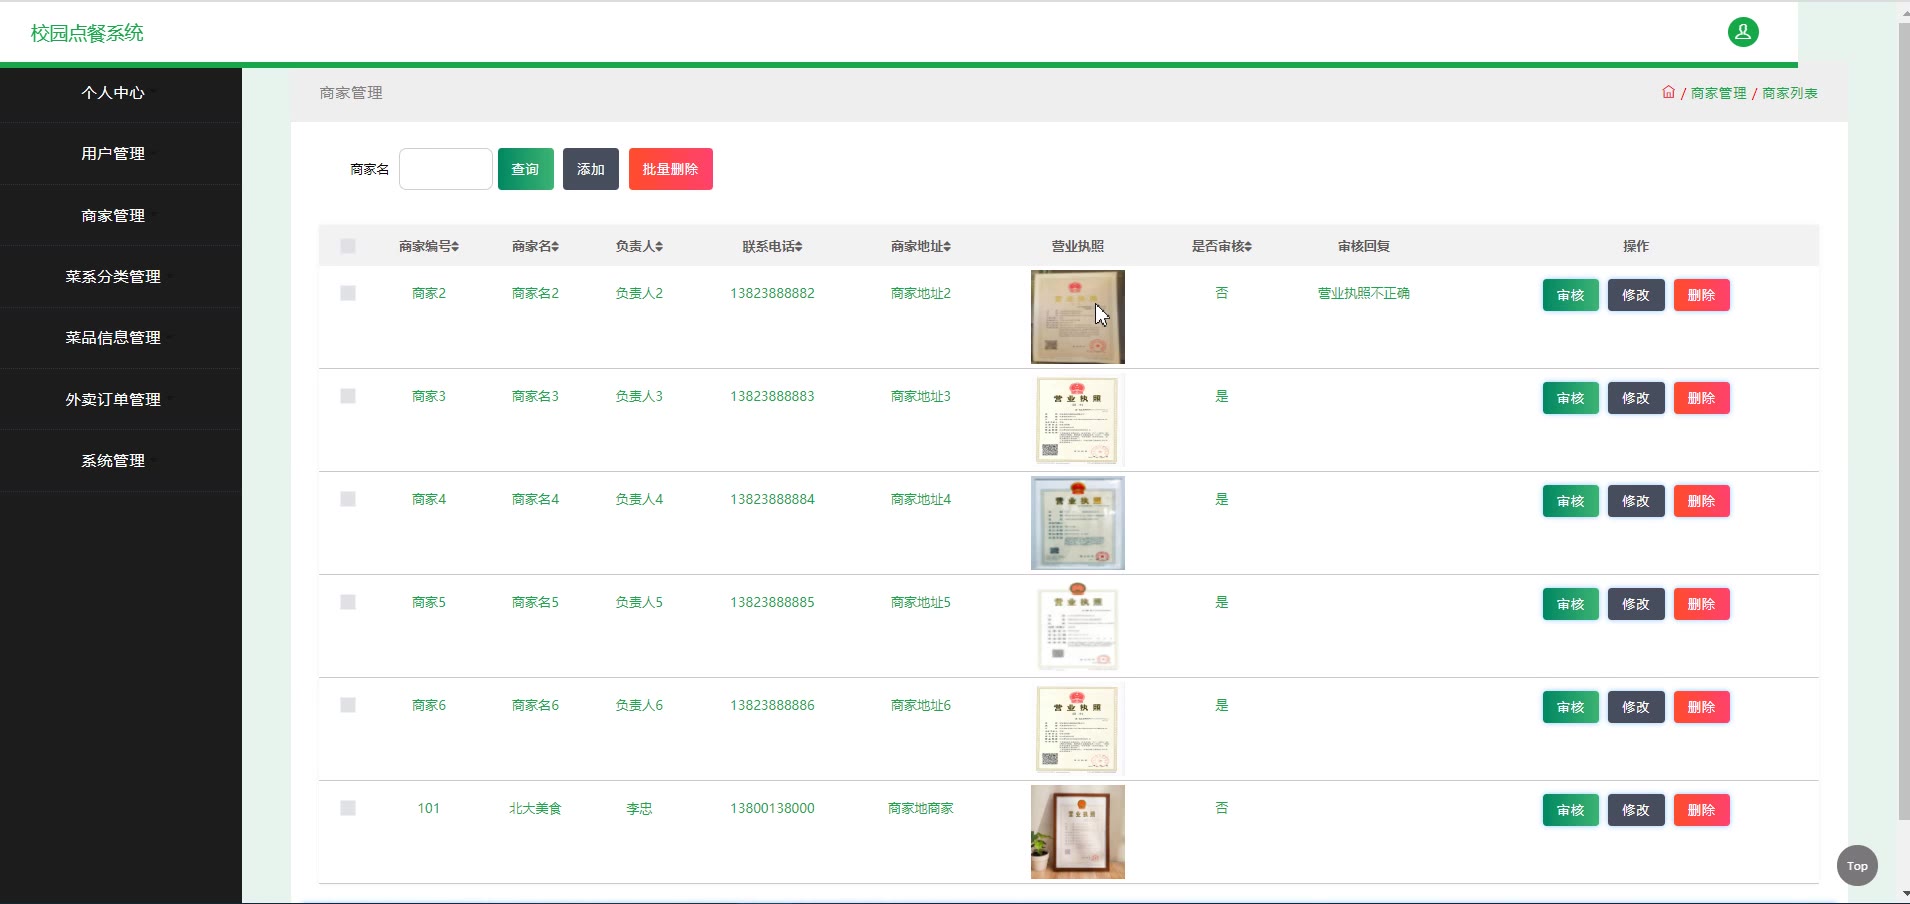Check the checkbox for 商家2 row
This screenshot has width=1910, height=904.
[348, 293]
